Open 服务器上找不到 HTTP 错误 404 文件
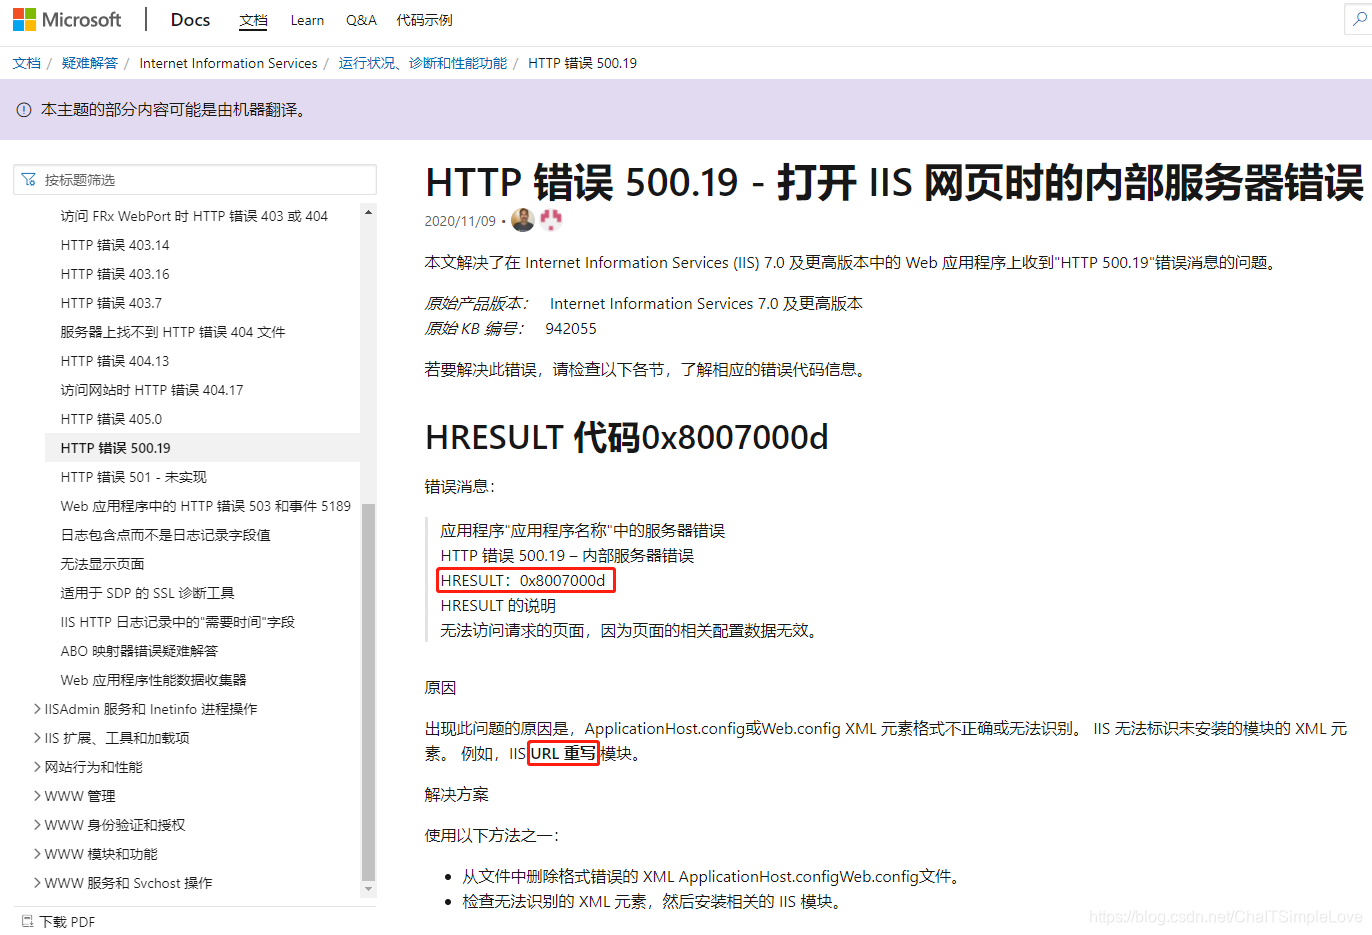Viewport: 1372px width, 935px height. click(x=173, y=332)
